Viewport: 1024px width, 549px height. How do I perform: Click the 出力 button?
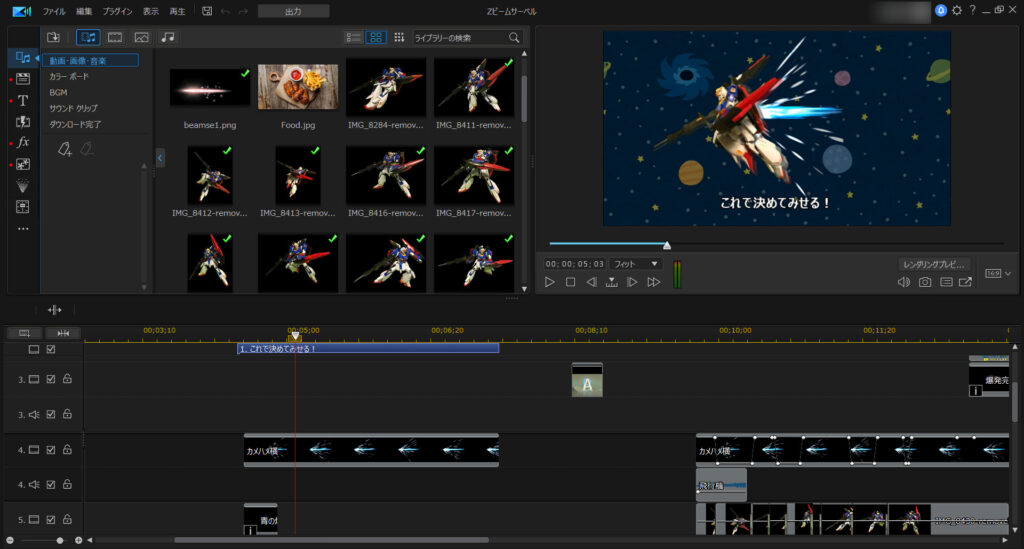293,11
